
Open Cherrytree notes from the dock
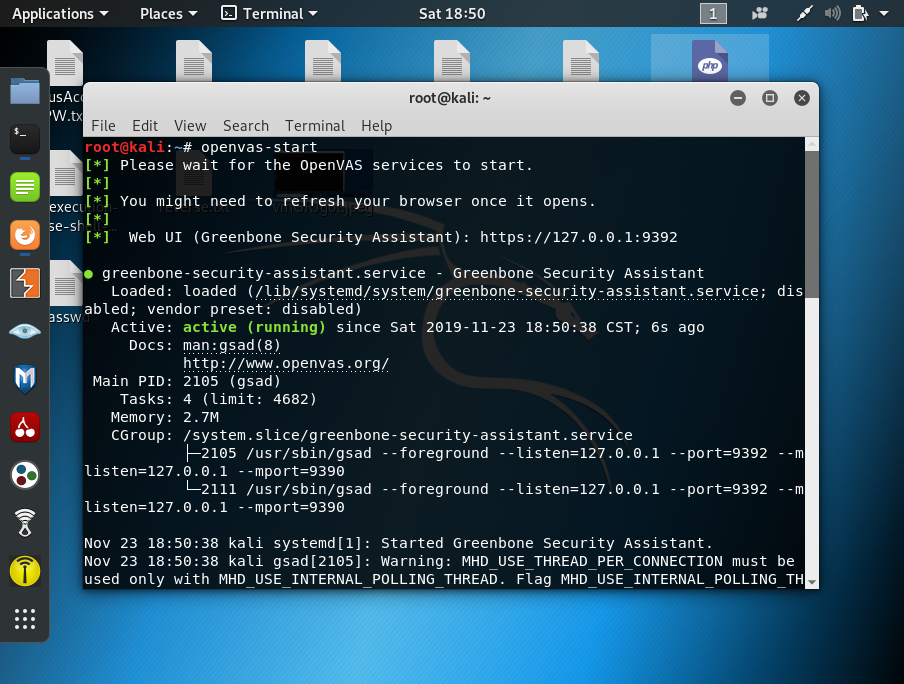[25, 427]
